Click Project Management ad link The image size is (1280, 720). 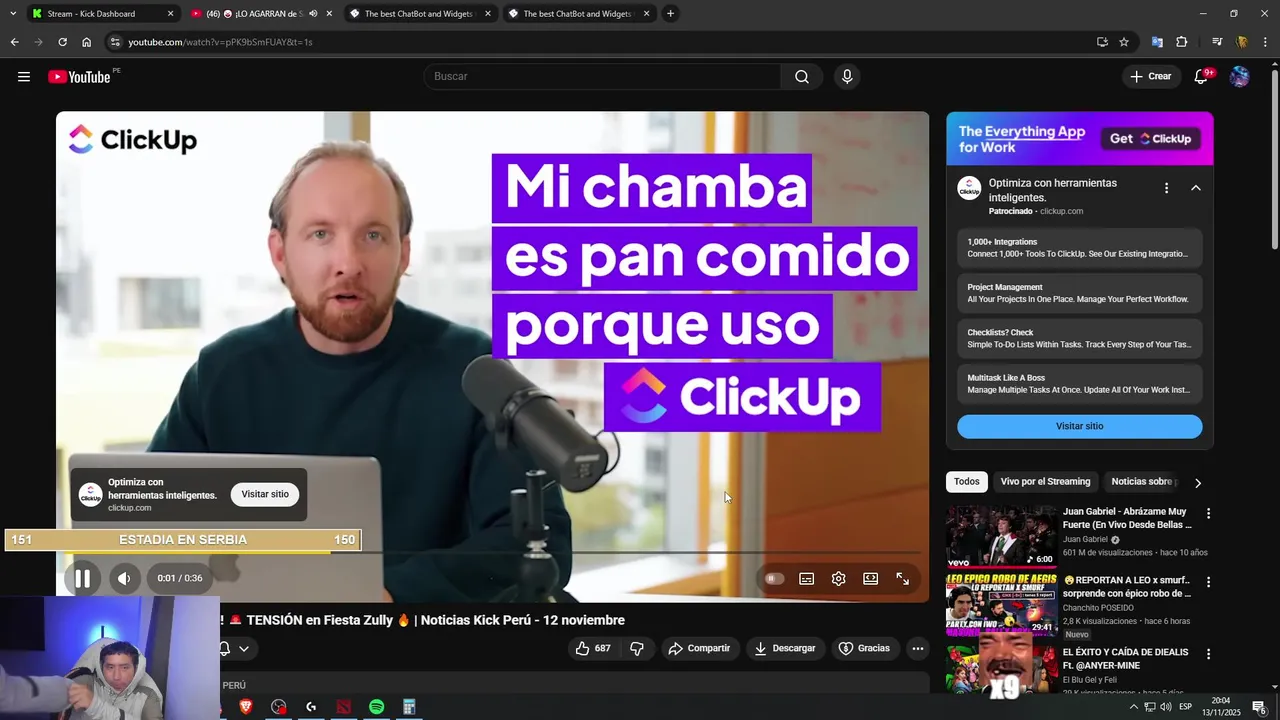(x=1080, y=293)
